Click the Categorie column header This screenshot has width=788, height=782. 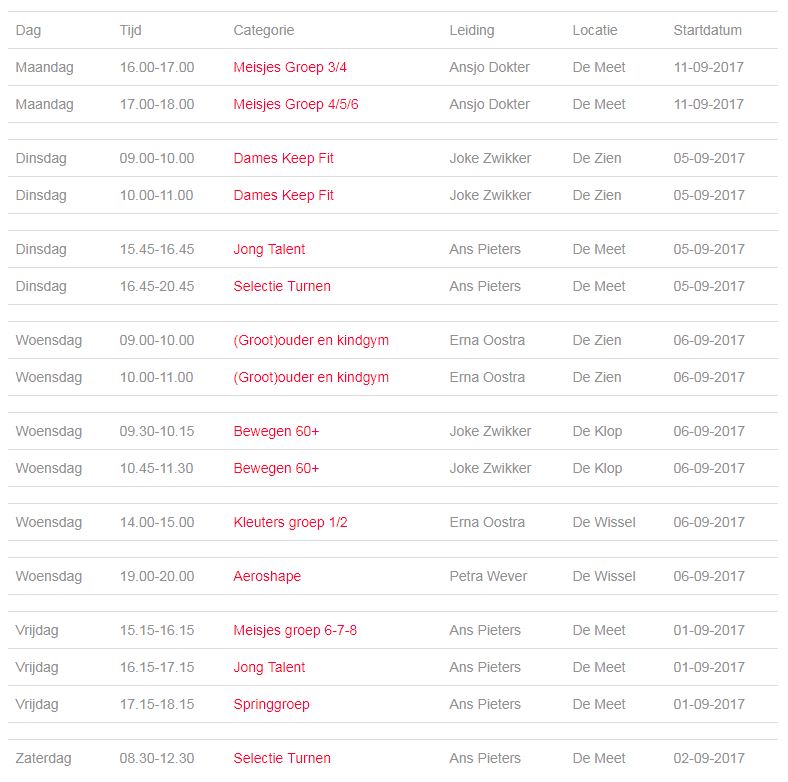(264, 31)
